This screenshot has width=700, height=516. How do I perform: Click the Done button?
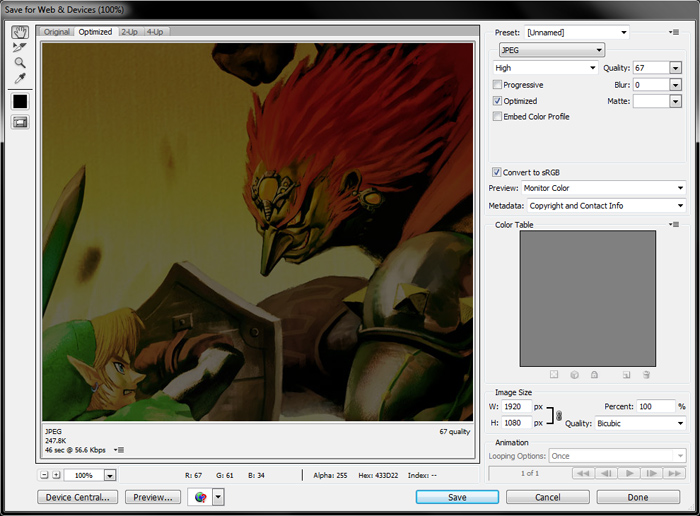coord(638,497)
